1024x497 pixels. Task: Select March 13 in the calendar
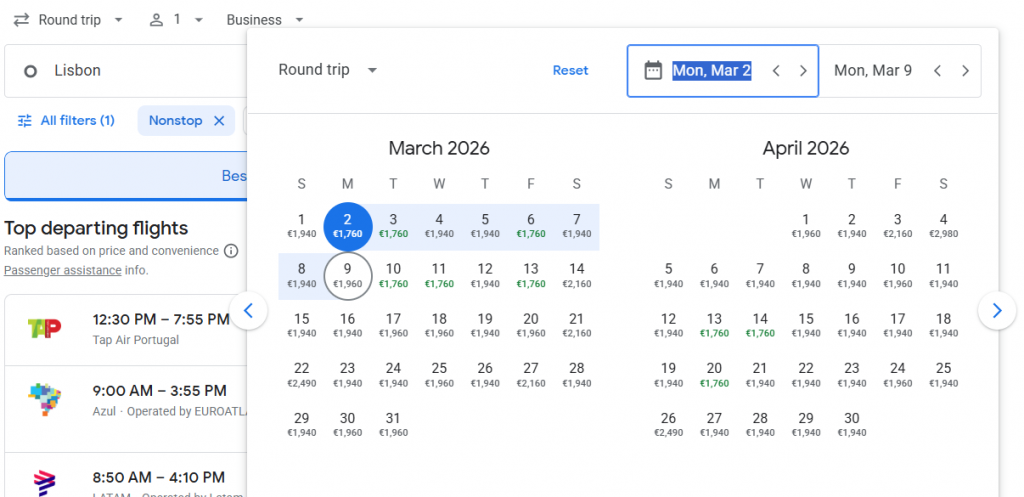point(530,276)
